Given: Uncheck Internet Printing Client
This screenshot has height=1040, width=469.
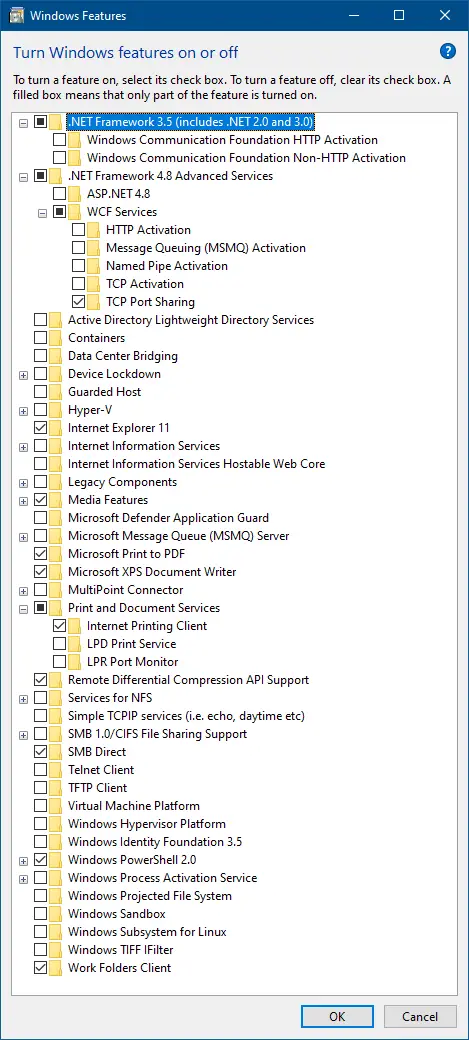Looking at the screenshot, I should coord(60,626).
